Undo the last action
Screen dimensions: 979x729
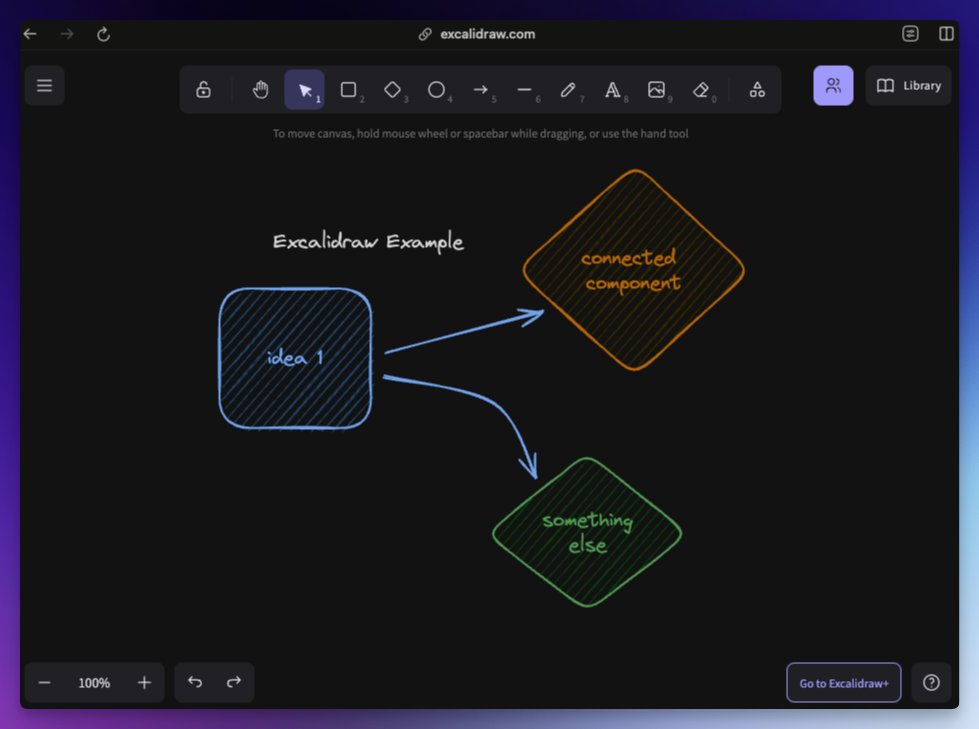pyautogui.click(x=195, y=682)
